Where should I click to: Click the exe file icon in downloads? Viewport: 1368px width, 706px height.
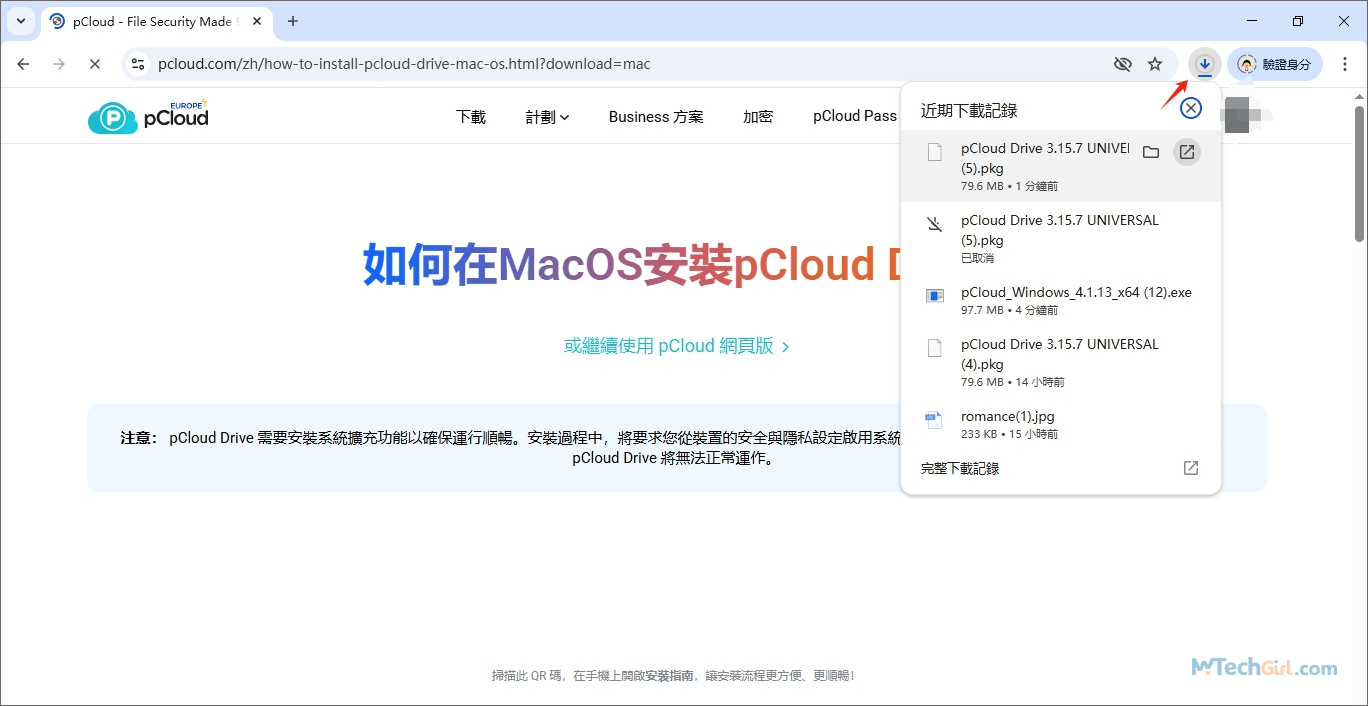[935, 296]
